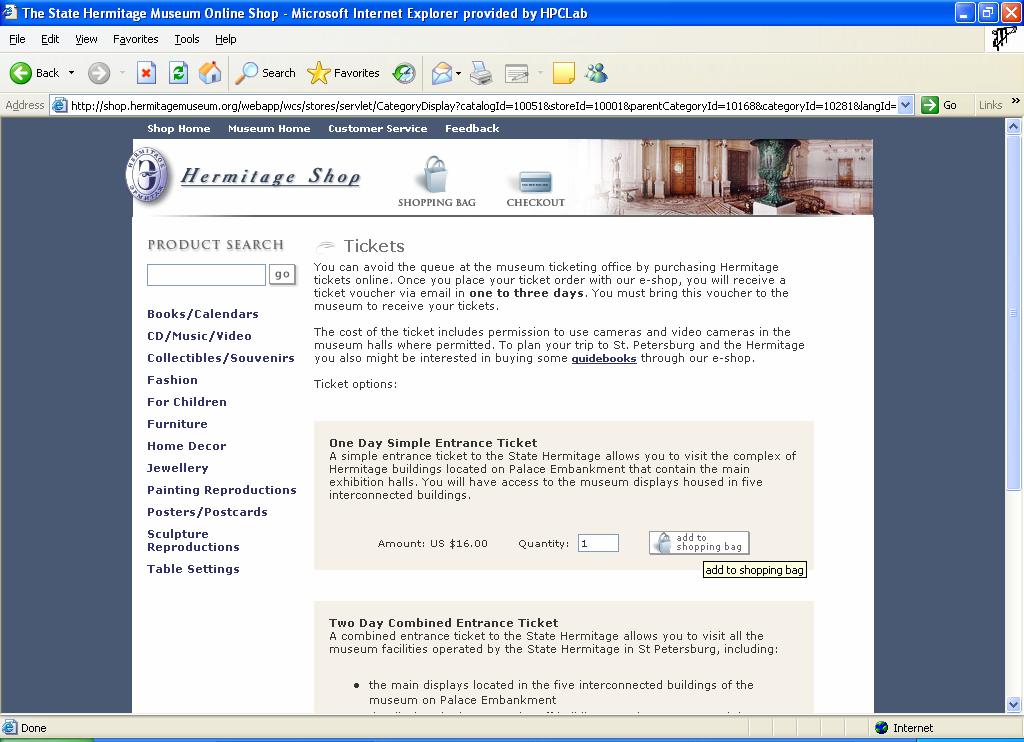This screenshot has width=1024, height=742.
Task: Open the Customer Service link
Action: (x=377, y=129)
